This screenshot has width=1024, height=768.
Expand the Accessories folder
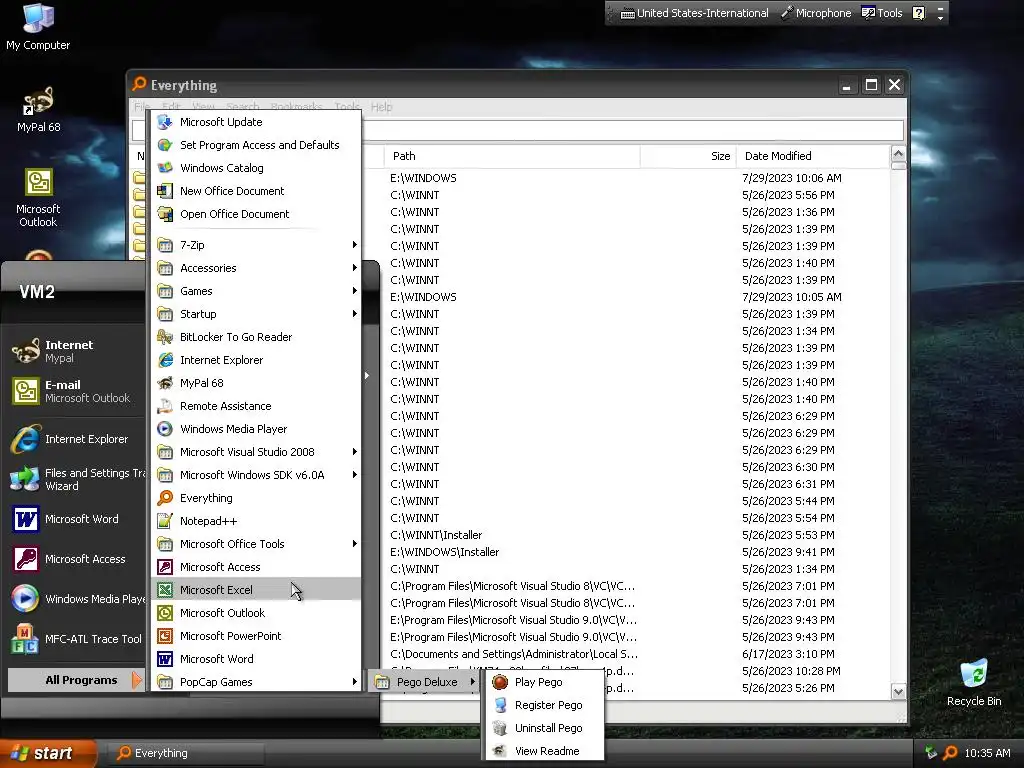(x=256, y=268)
